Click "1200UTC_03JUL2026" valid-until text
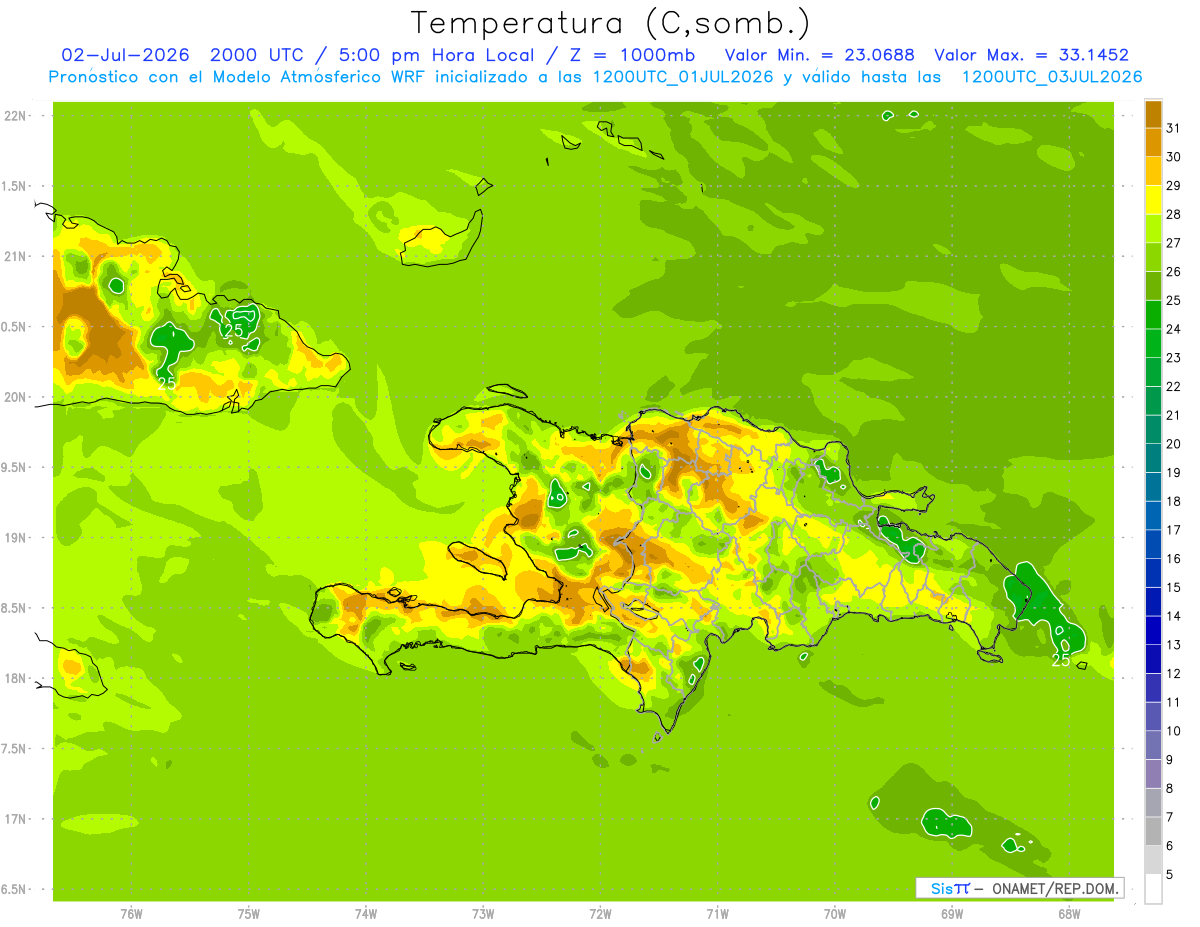This screenshot has width=1200, height=927. 1051,77
